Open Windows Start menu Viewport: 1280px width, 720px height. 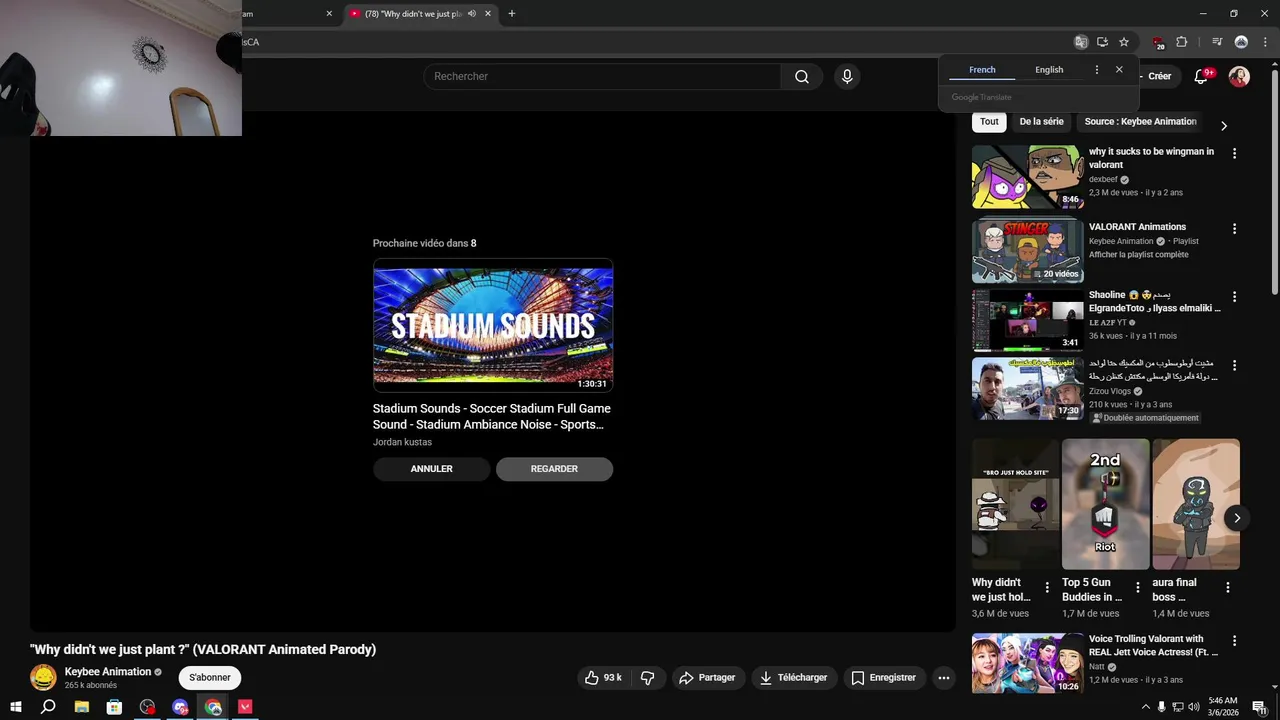point(15,707)
